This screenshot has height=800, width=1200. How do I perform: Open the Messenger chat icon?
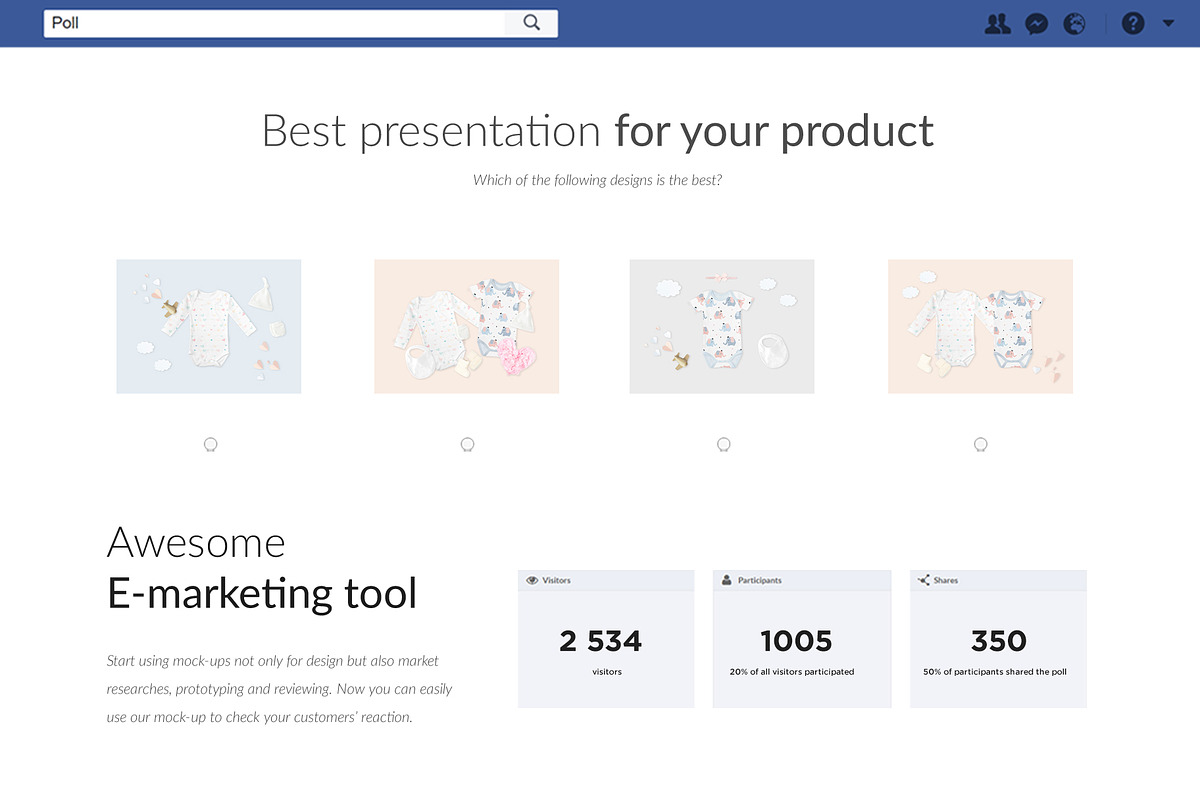[1037, 23]
